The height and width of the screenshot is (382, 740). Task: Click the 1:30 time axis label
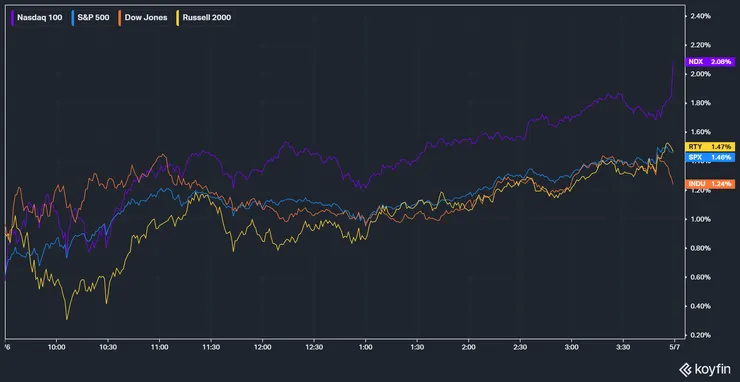[417, 347]
